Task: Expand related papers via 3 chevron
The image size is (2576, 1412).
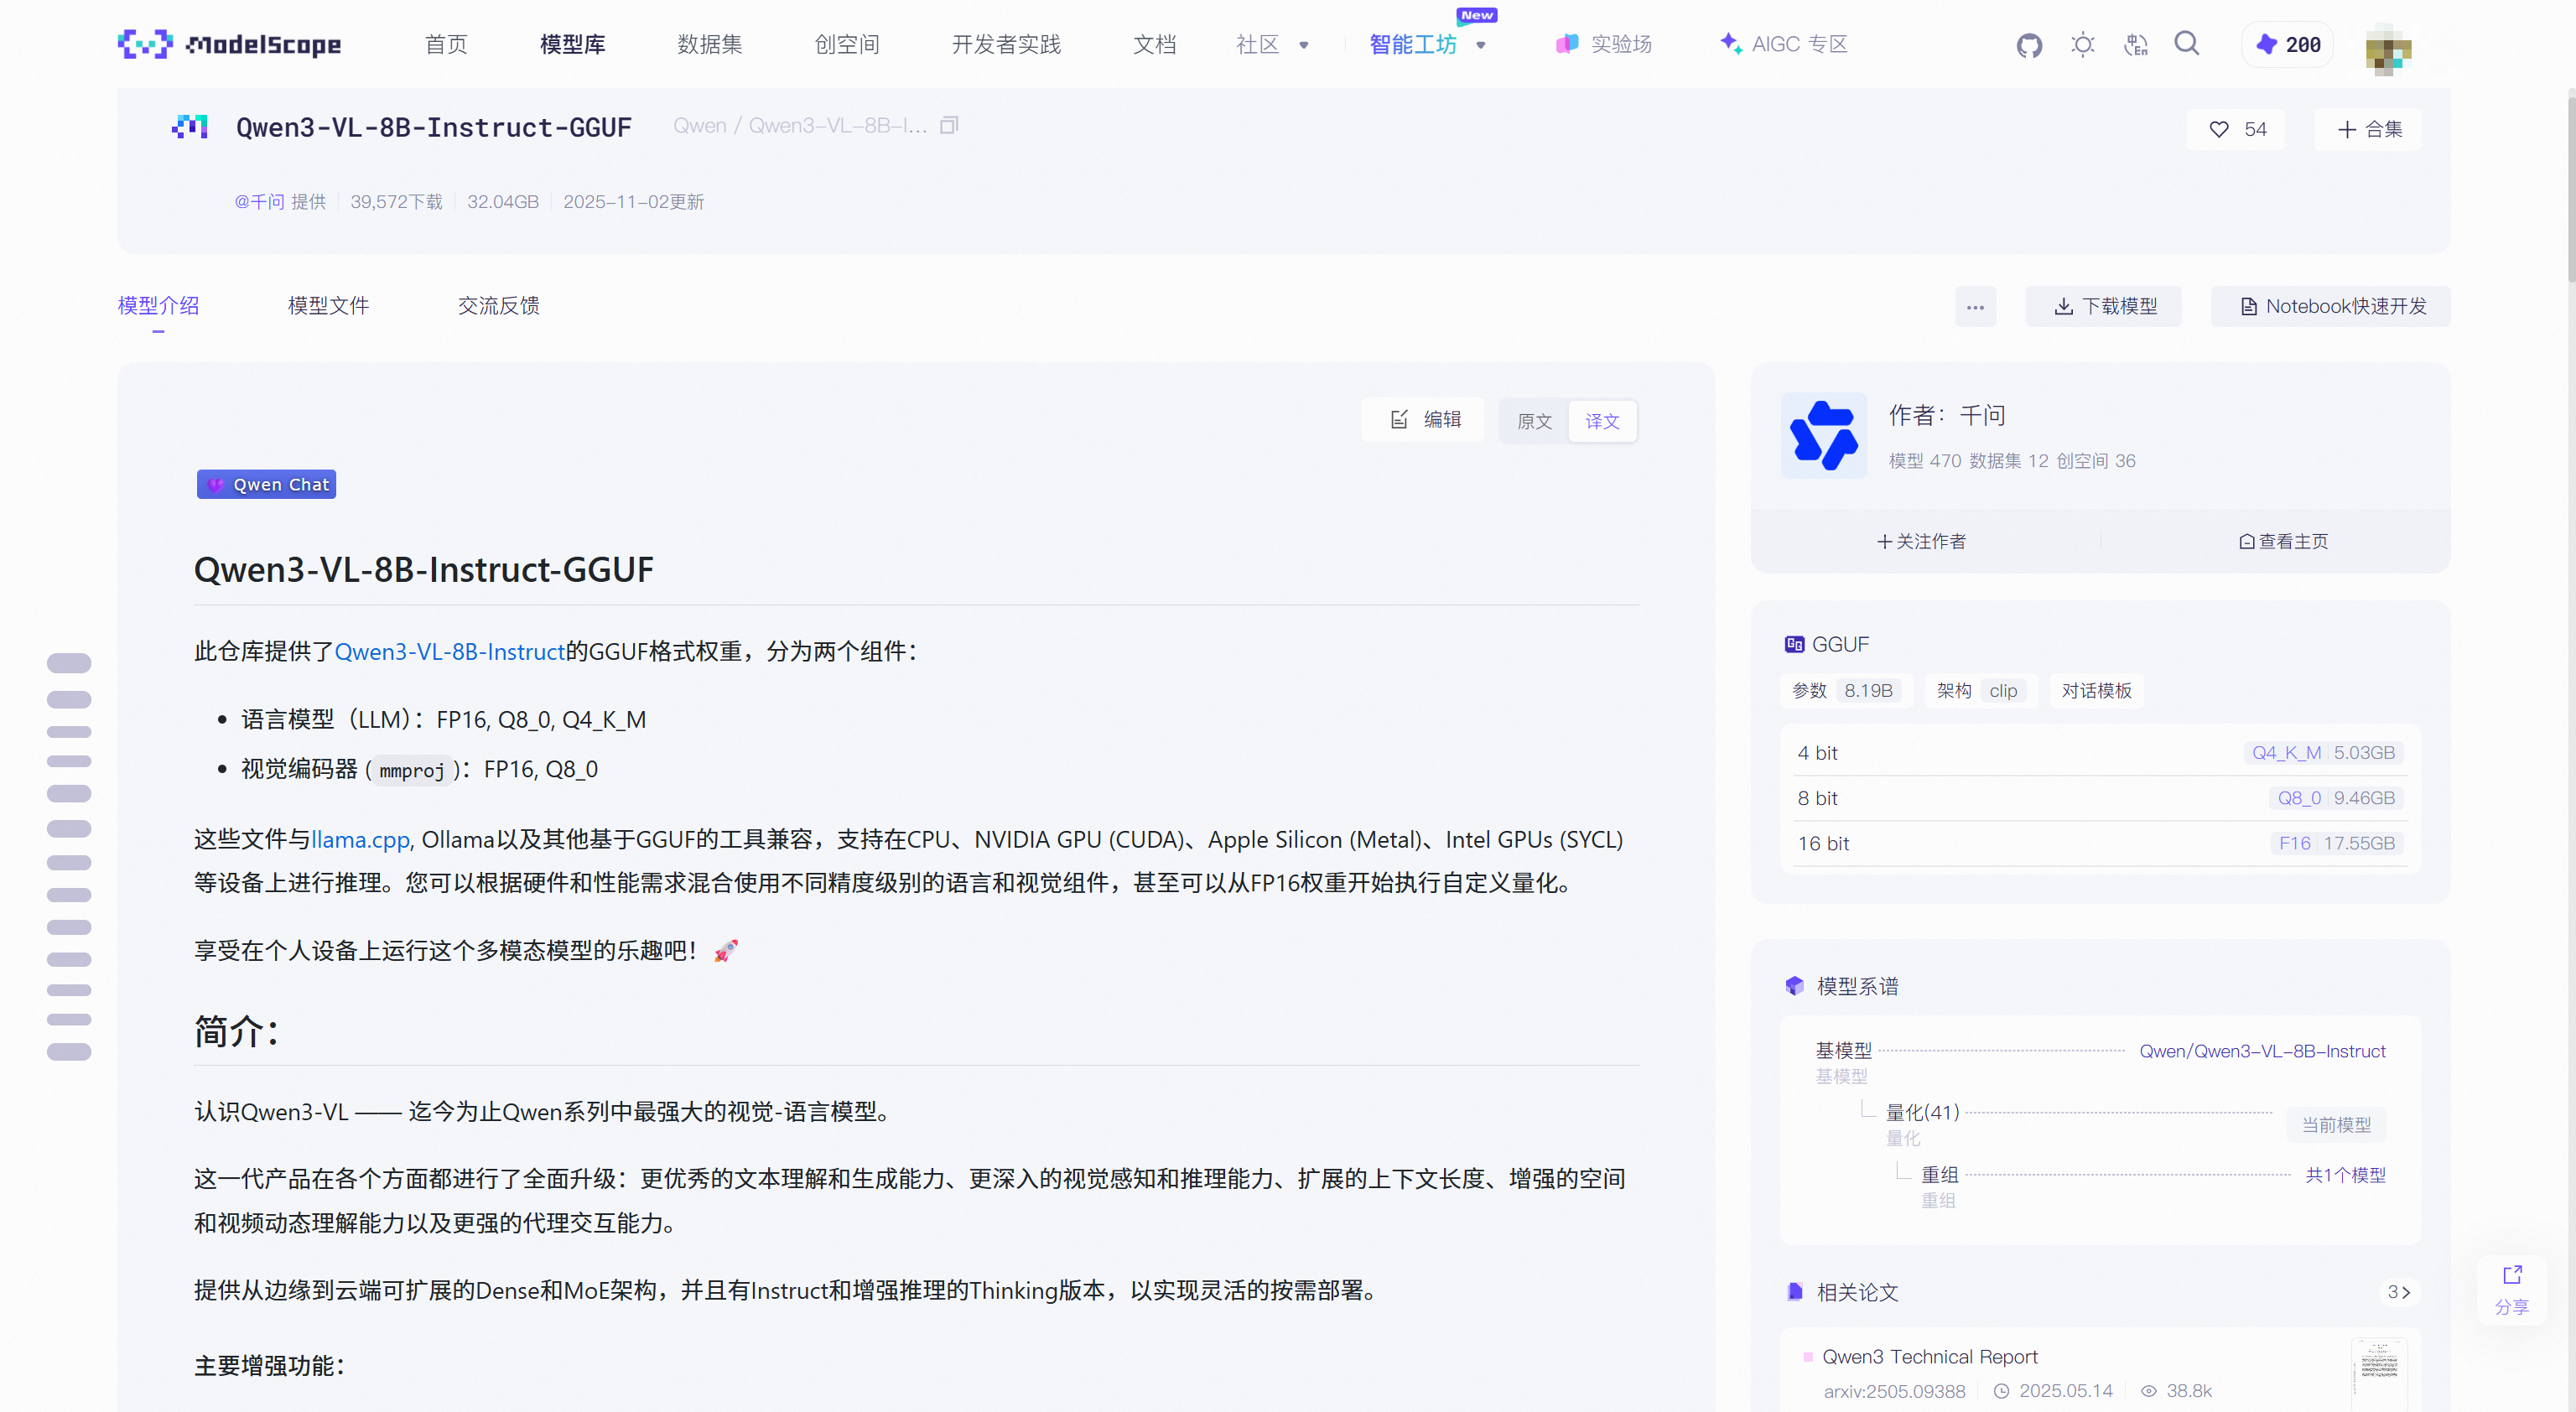Action: tap(2399, 1292)
